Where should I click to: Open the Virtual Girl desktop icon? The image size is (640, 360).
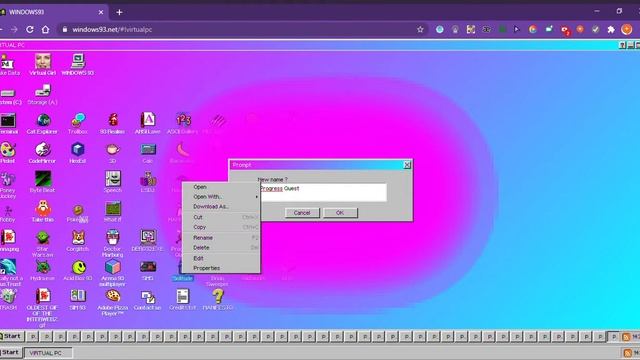[x=42, y=64]
